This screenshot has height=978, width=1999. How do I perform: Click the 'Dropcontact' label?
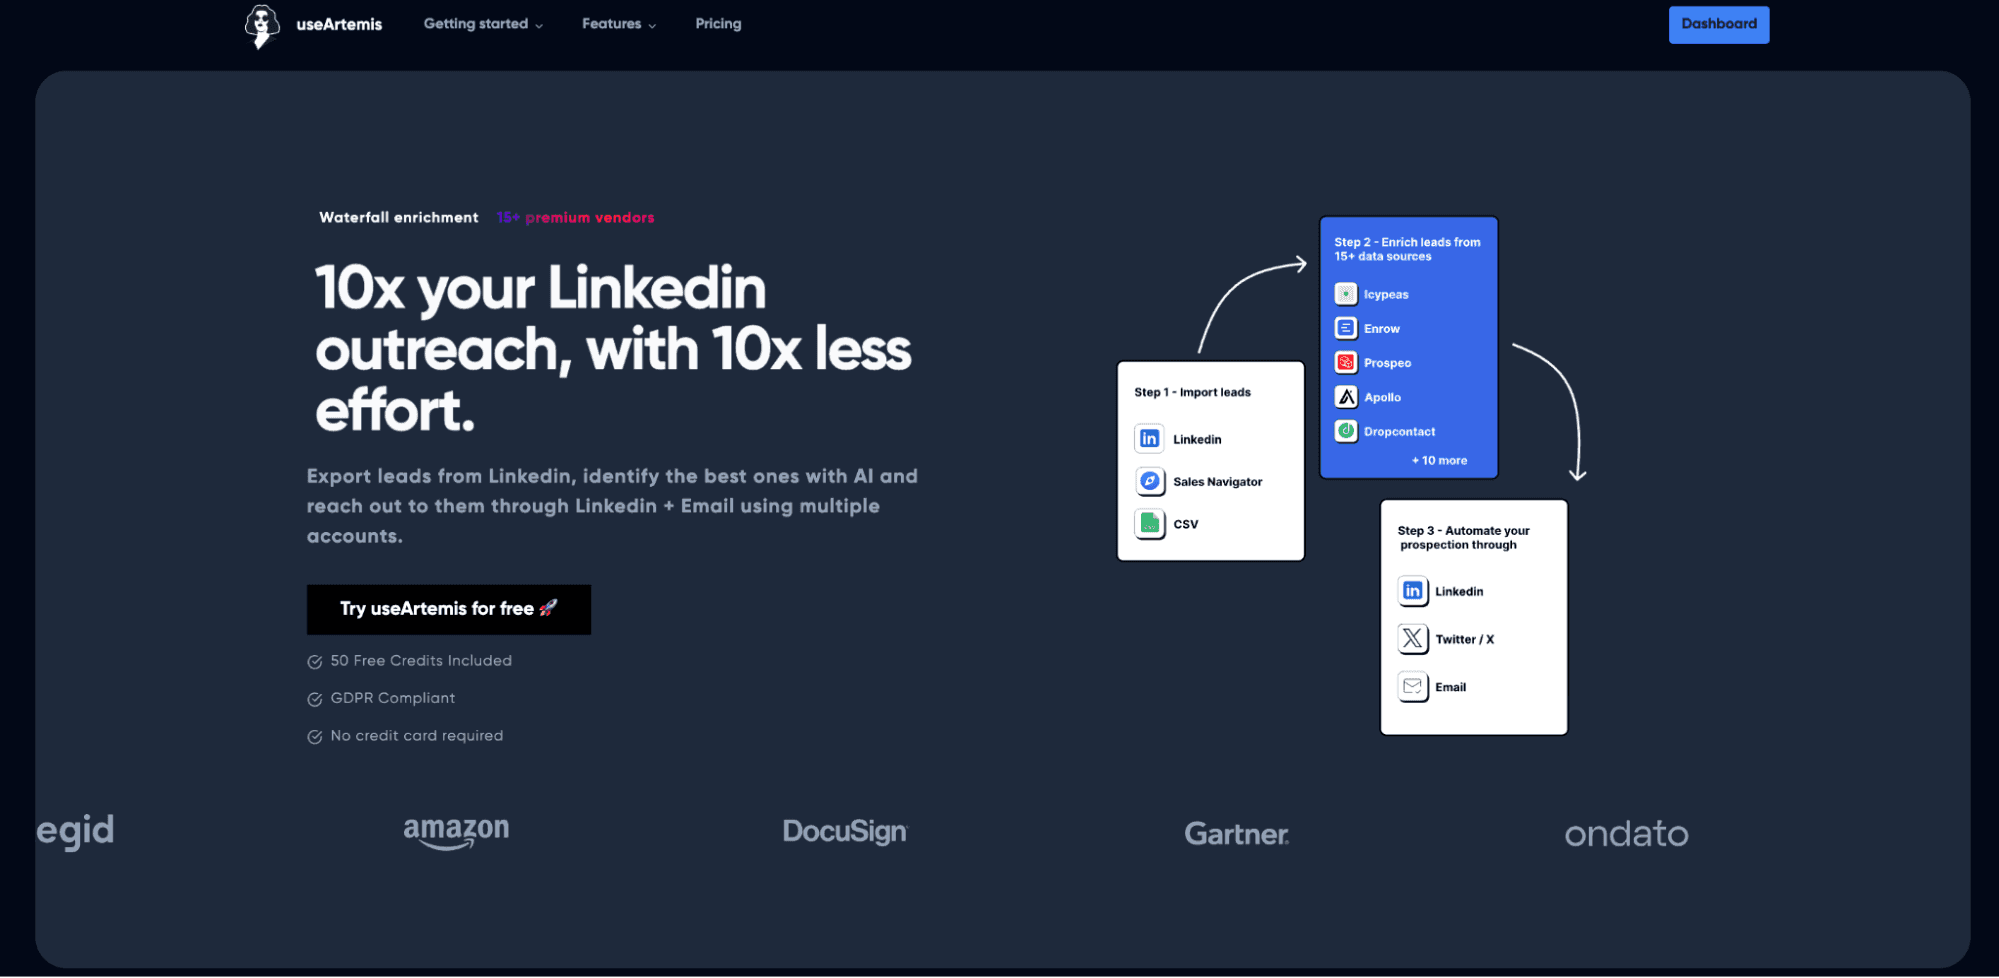1399,432
